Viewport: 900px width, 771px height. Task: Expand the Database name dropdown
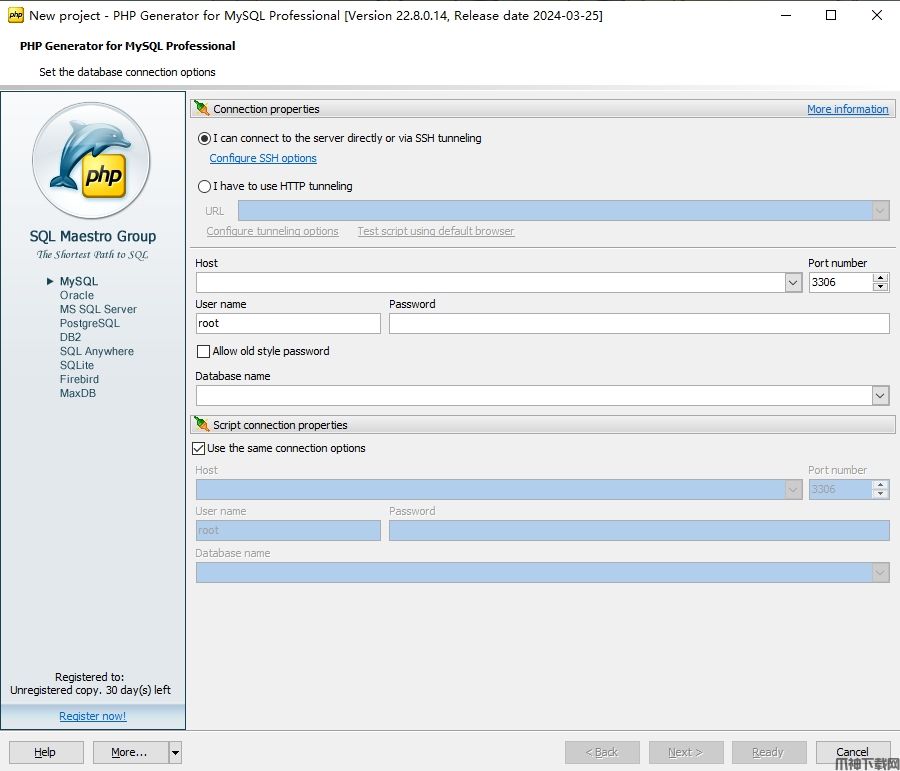(x=880, y=396)
